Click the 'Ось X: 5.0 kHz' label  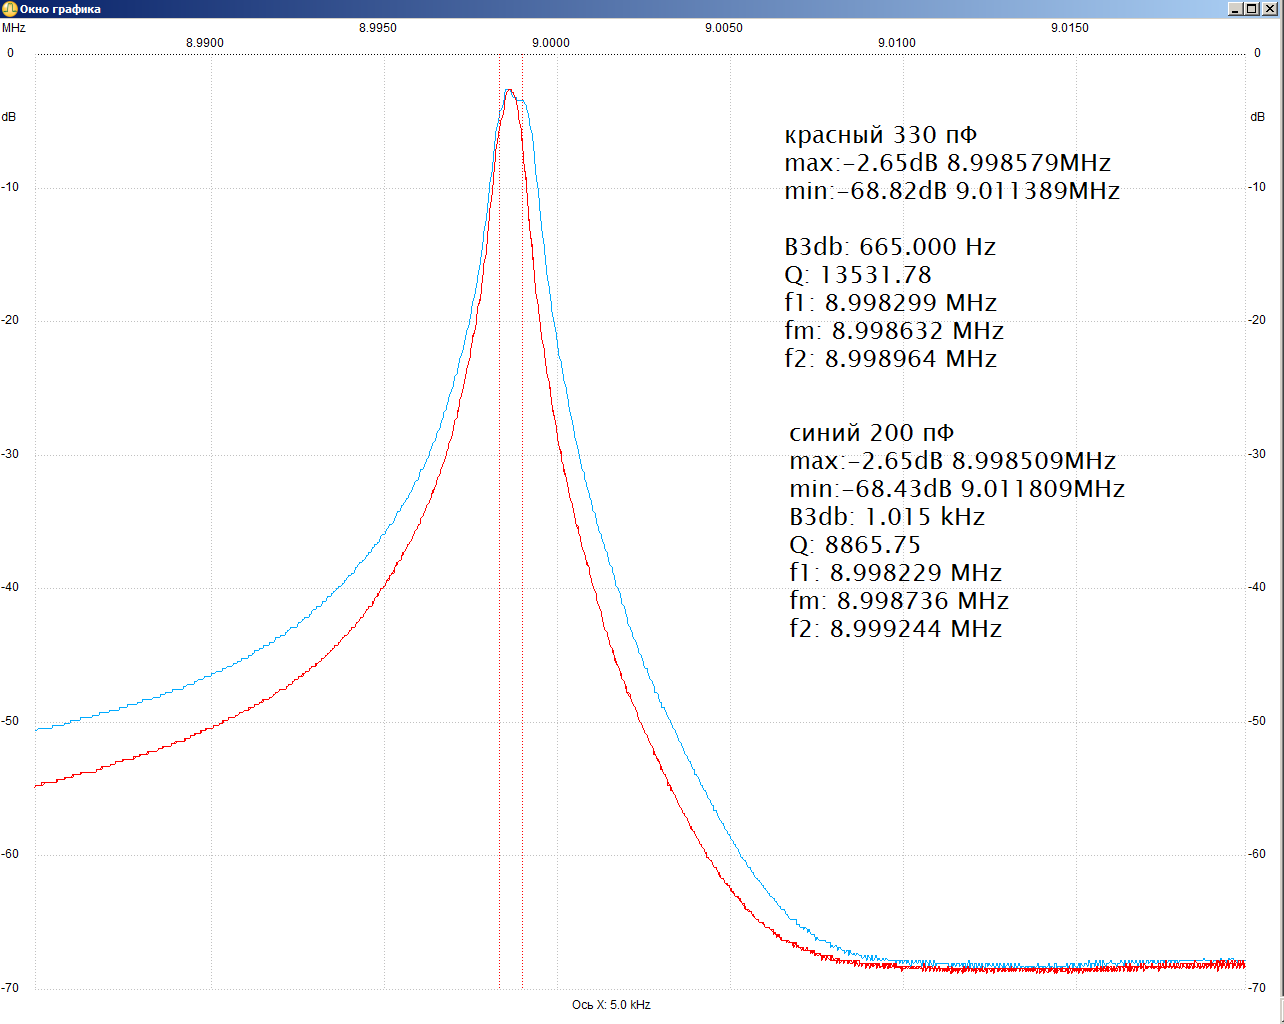[x=611, y=1005]
